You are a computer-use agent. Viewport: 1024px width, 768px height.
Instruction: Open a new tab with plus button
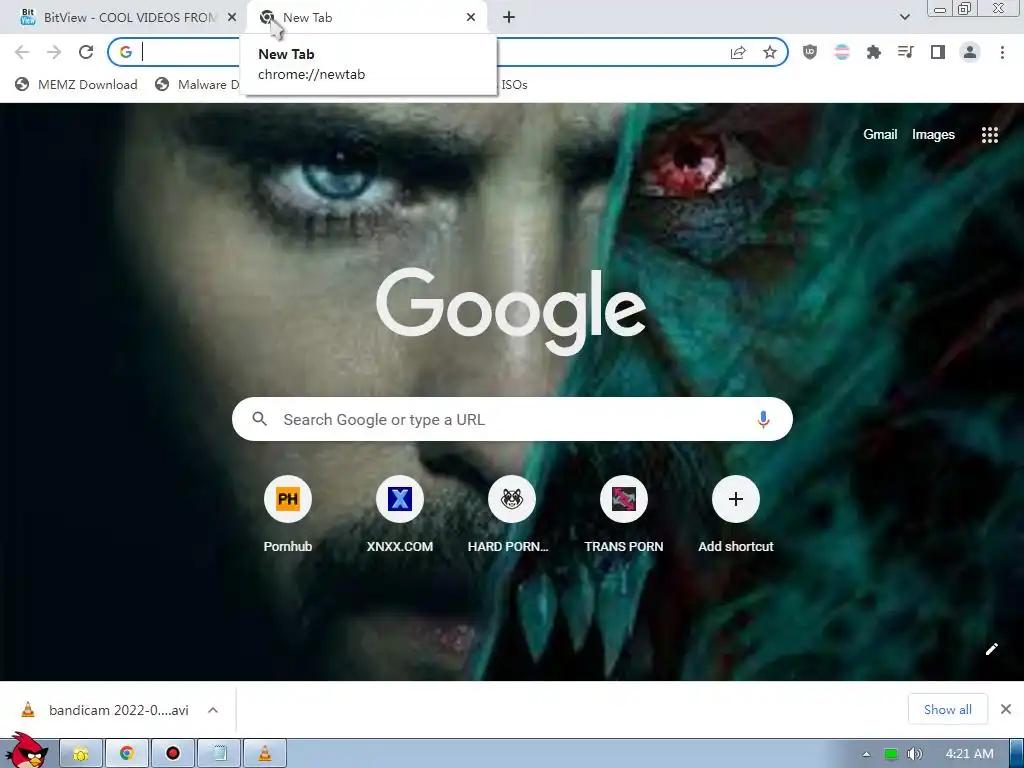509,18
